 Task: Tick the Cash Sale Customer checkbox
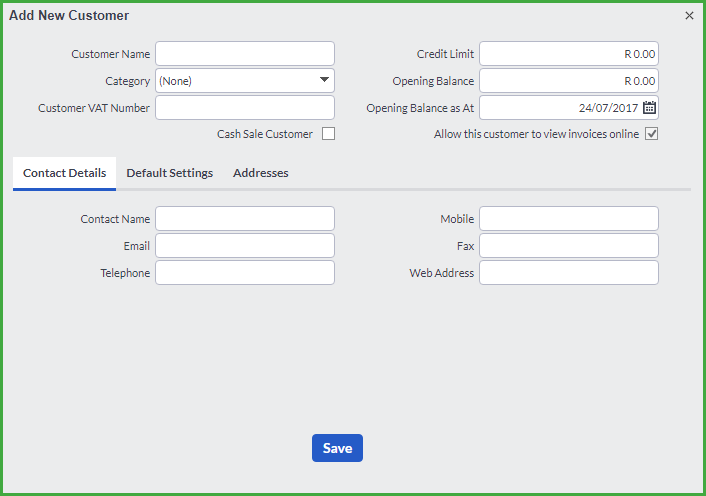pos(328,134)
